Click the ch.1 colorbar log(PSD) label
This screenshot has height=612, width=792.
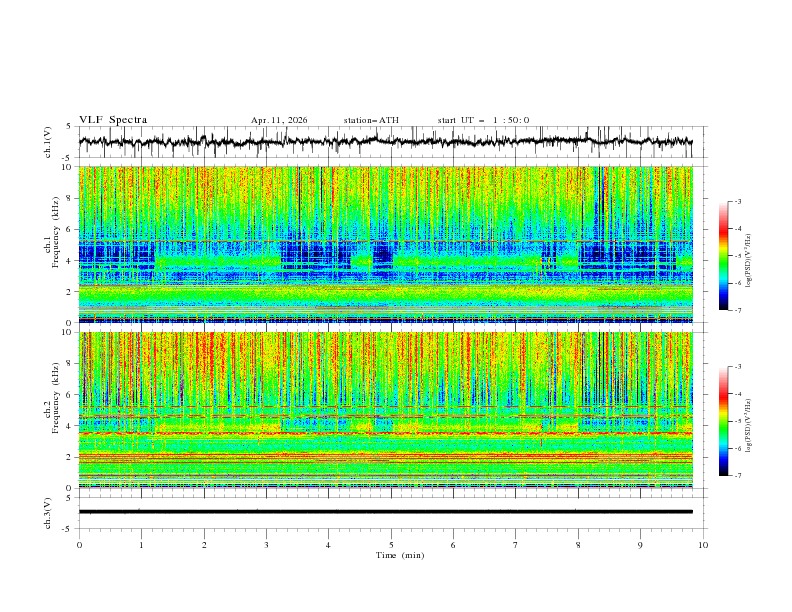click(749, 261)
